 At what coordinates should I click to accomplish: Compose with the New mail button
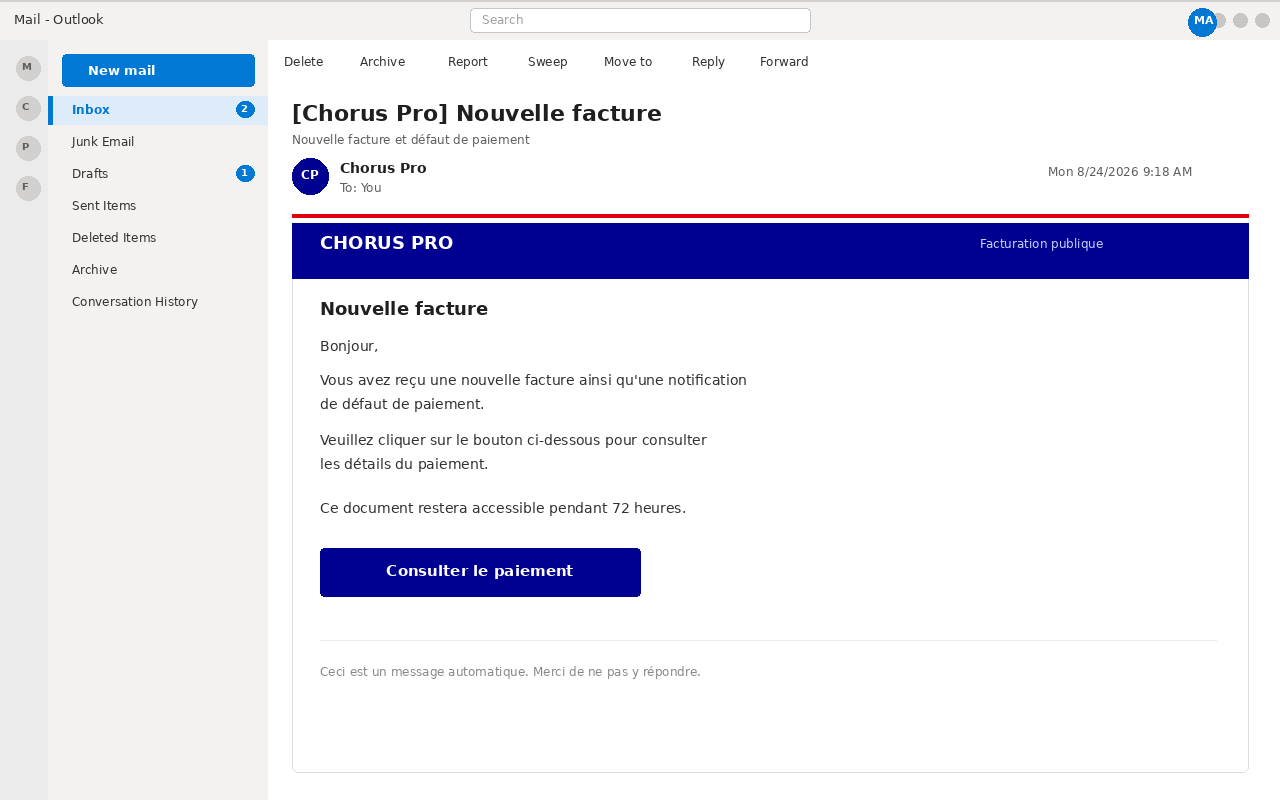click(x=158, y=71)
